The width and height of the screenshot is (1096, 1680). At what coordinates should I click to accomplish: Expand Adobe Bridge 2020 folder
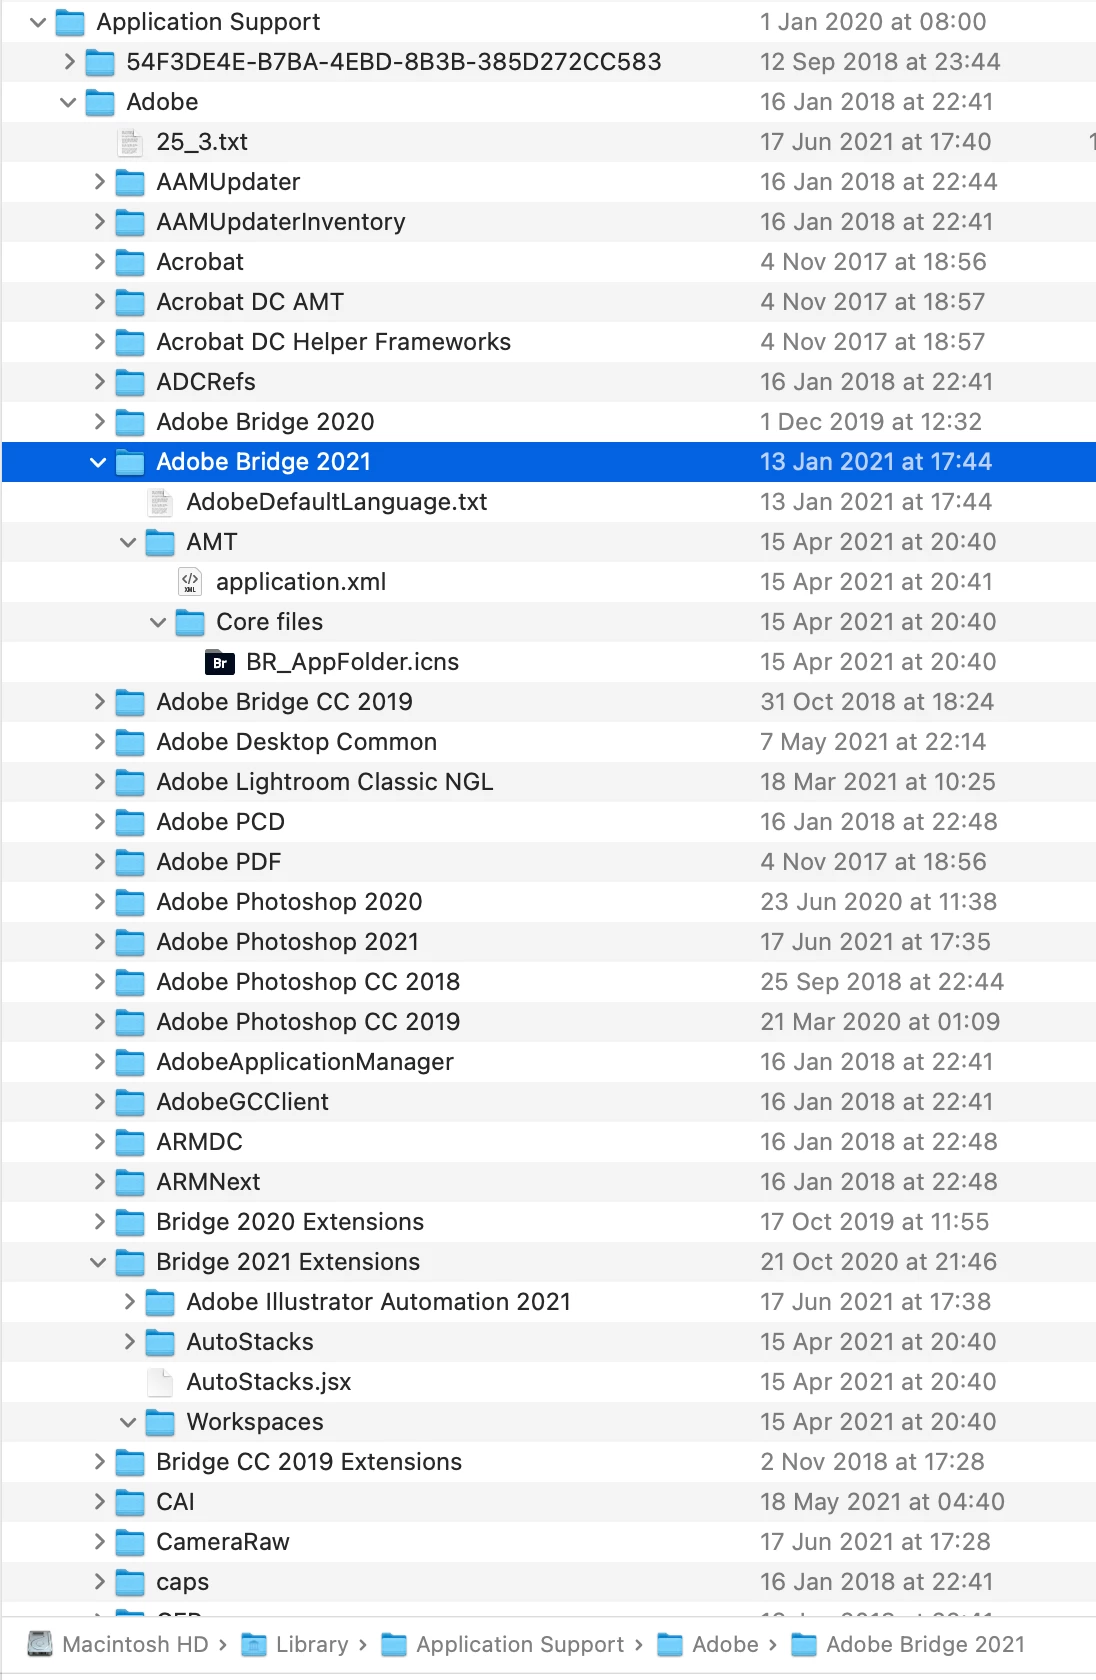coord(99,422)
